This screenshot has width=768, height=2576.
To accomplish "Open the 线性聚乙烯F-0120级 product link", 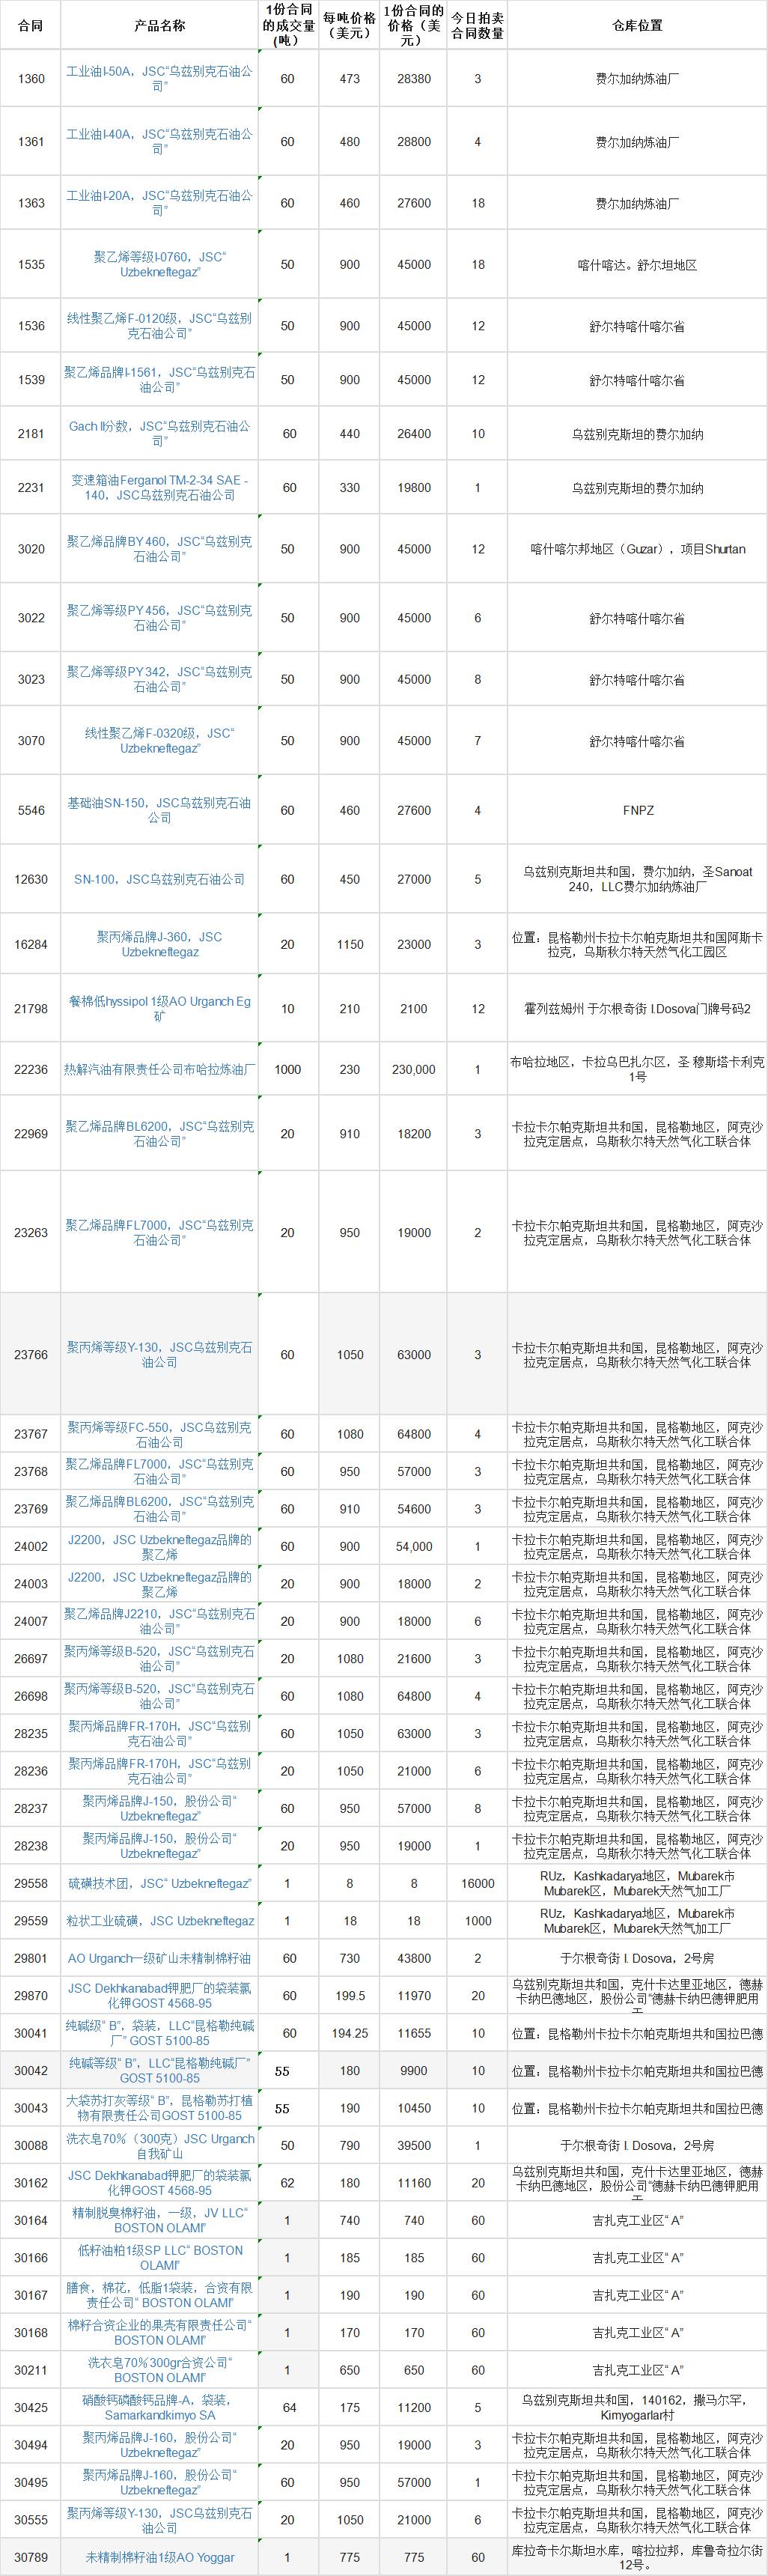I will pos(159,326).
